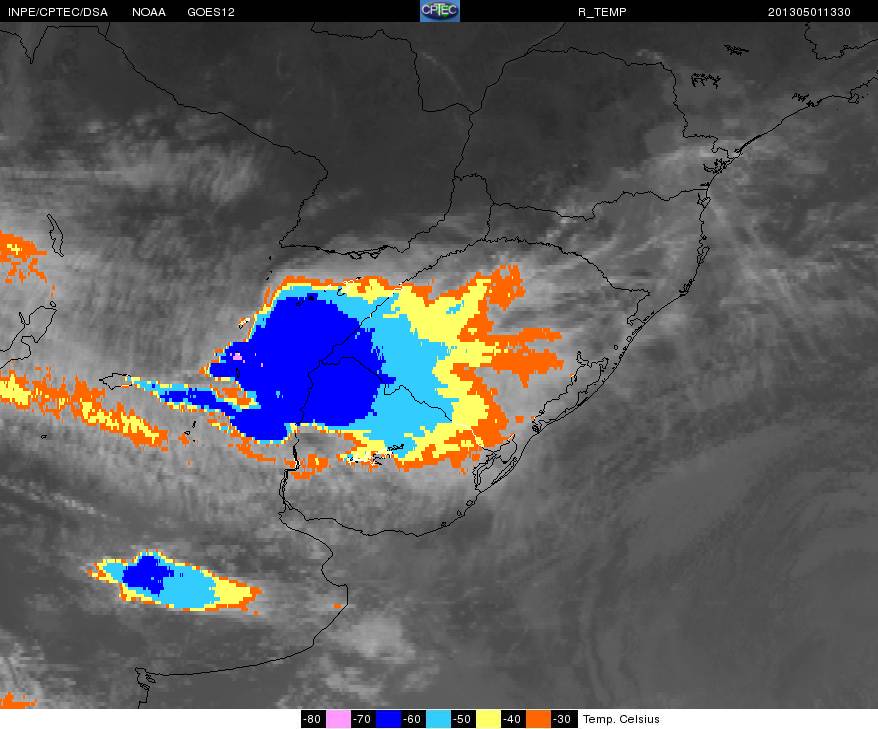Click the CPTEC logo in header
This screenshot has height=729, width=878.
(x=440, y=11)
